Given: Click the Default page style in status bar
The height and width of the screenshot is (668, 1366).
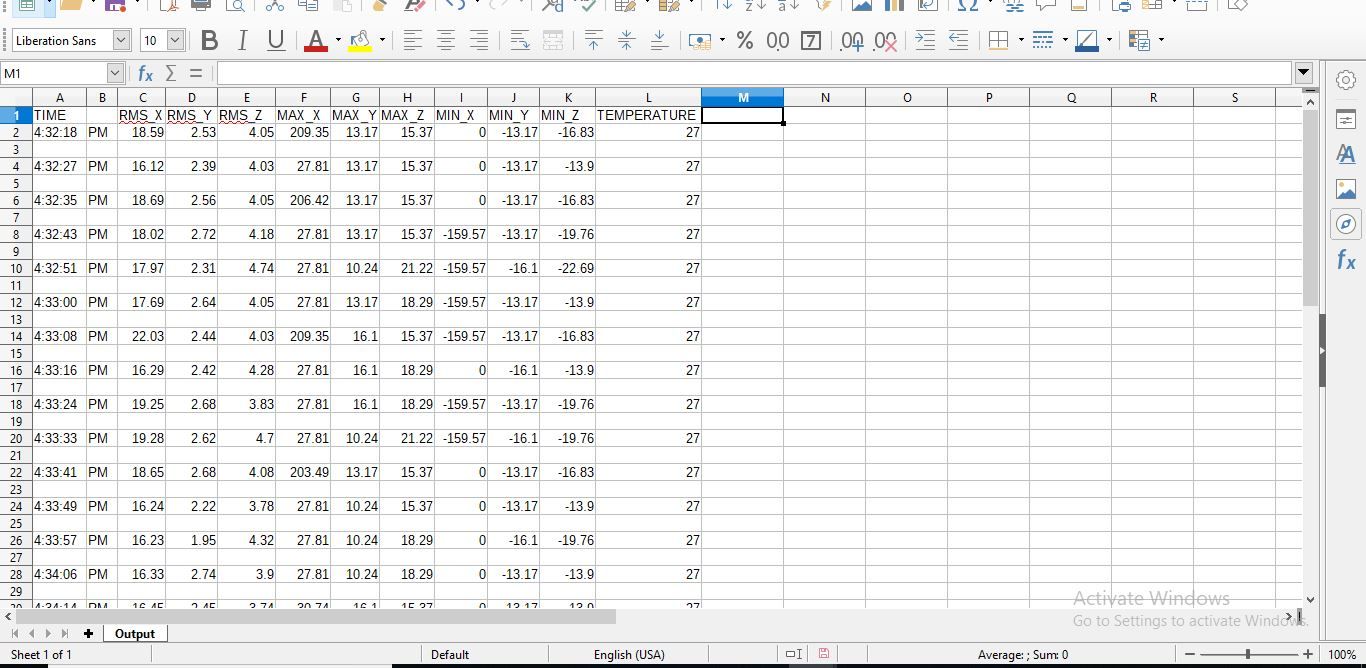Looking at the screenshot, I should pyautogui.click(x=450, y=655).
